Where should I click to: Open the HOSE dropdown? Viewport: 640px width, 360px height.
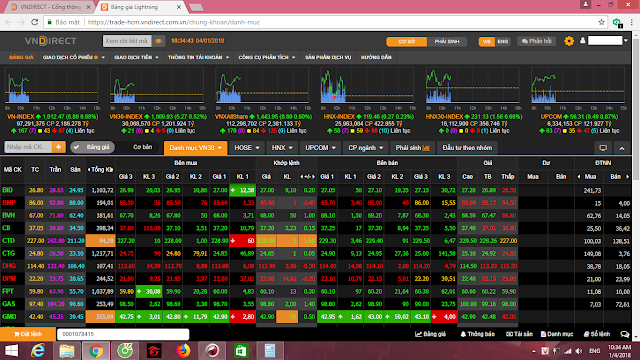click(247, 148)
